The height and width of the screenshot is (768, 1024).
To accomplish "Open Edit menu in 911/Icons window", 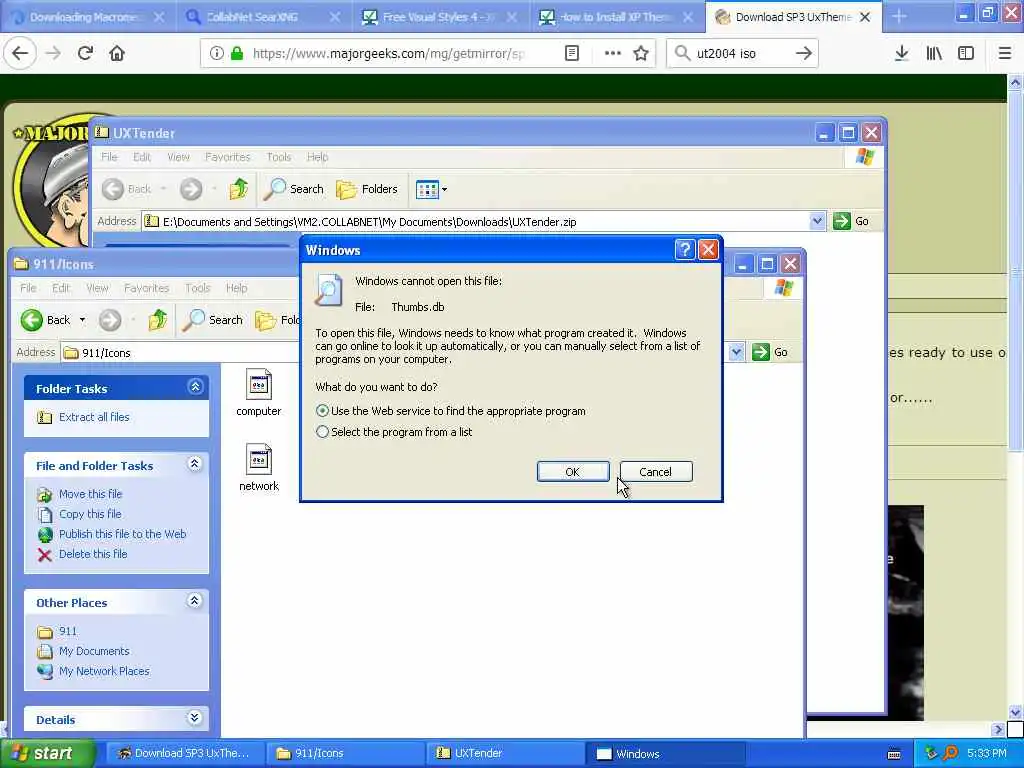I will click(x=61, y=288).
